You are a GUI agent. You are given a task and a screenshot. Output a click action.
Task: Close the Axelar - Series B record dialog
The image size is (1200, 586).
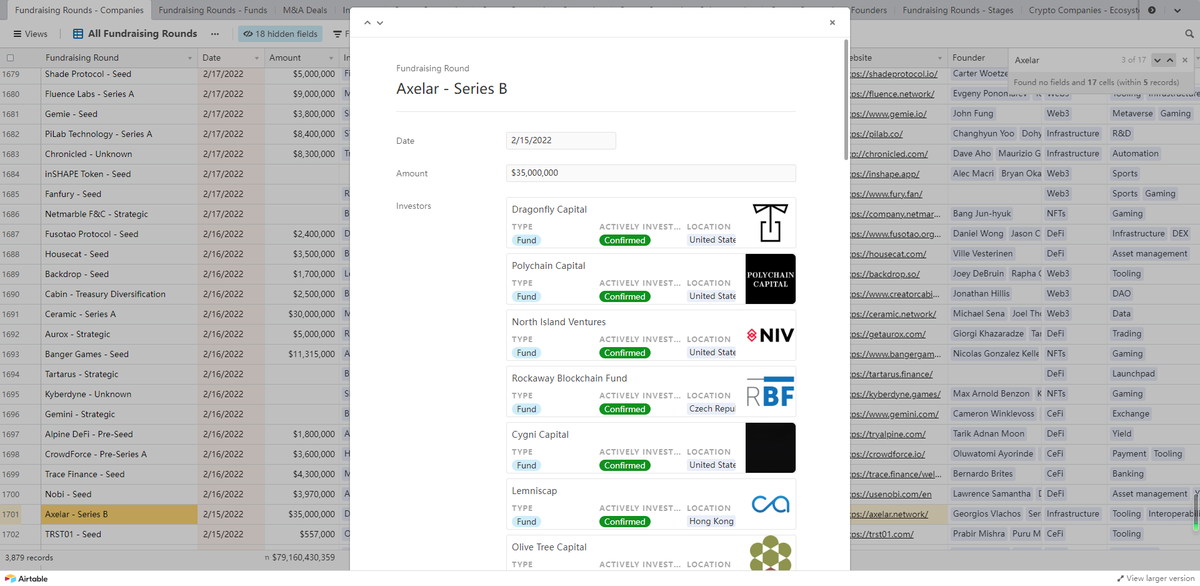coord(832,22)
